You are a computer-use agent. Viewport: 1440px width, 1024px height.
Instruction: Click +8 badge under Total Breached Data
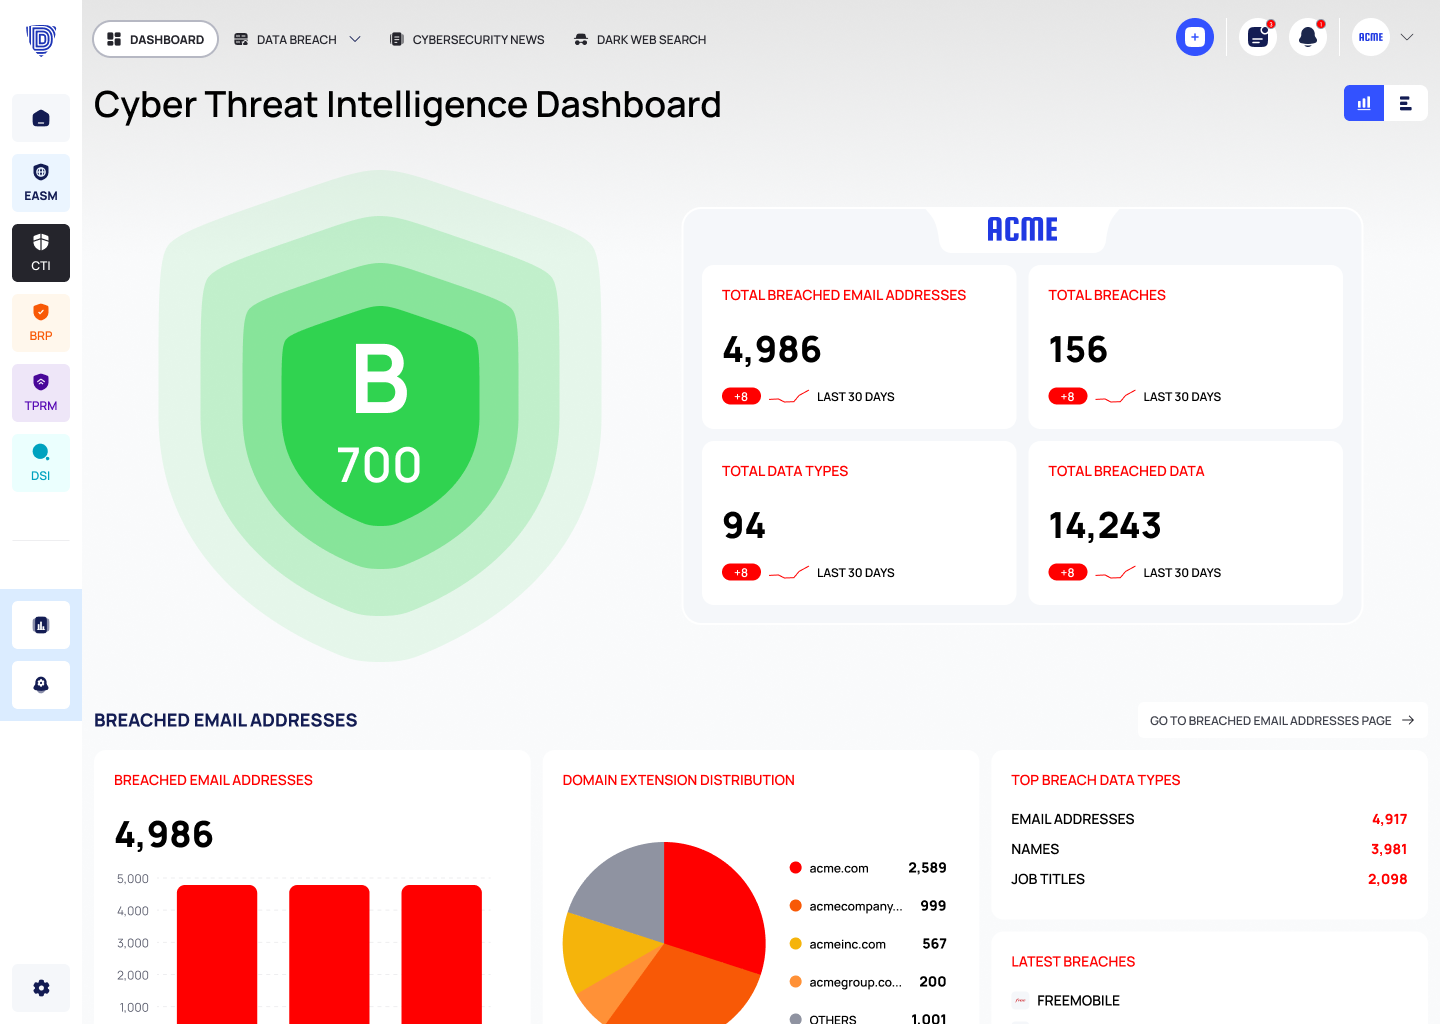tap(1067, 573)
